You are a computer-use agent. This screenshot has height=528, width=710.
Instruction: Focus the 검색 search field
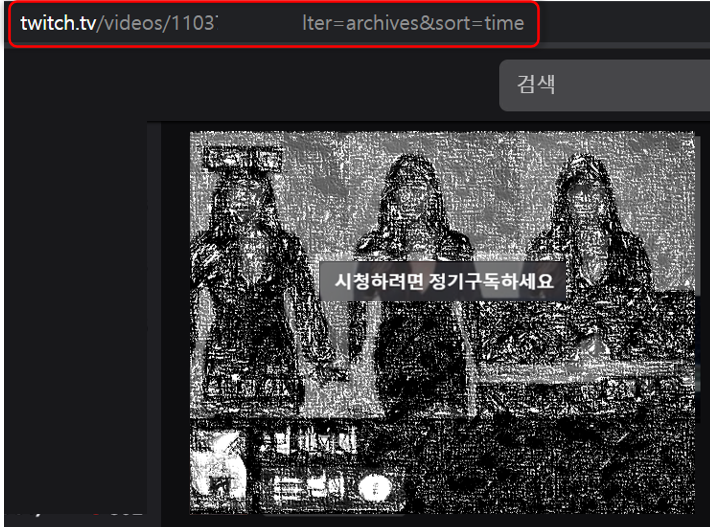tap(604, 85)
